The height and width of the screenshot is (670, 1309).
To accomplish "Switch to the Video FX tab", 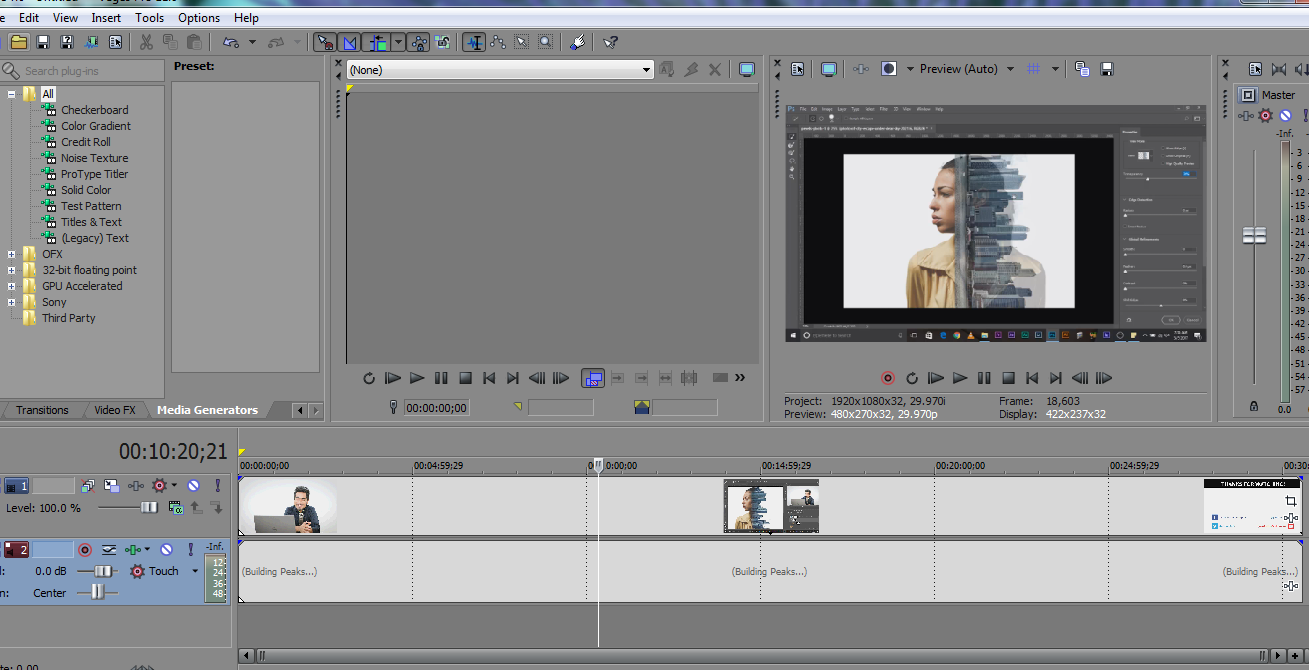I will (x=115, y=410).
